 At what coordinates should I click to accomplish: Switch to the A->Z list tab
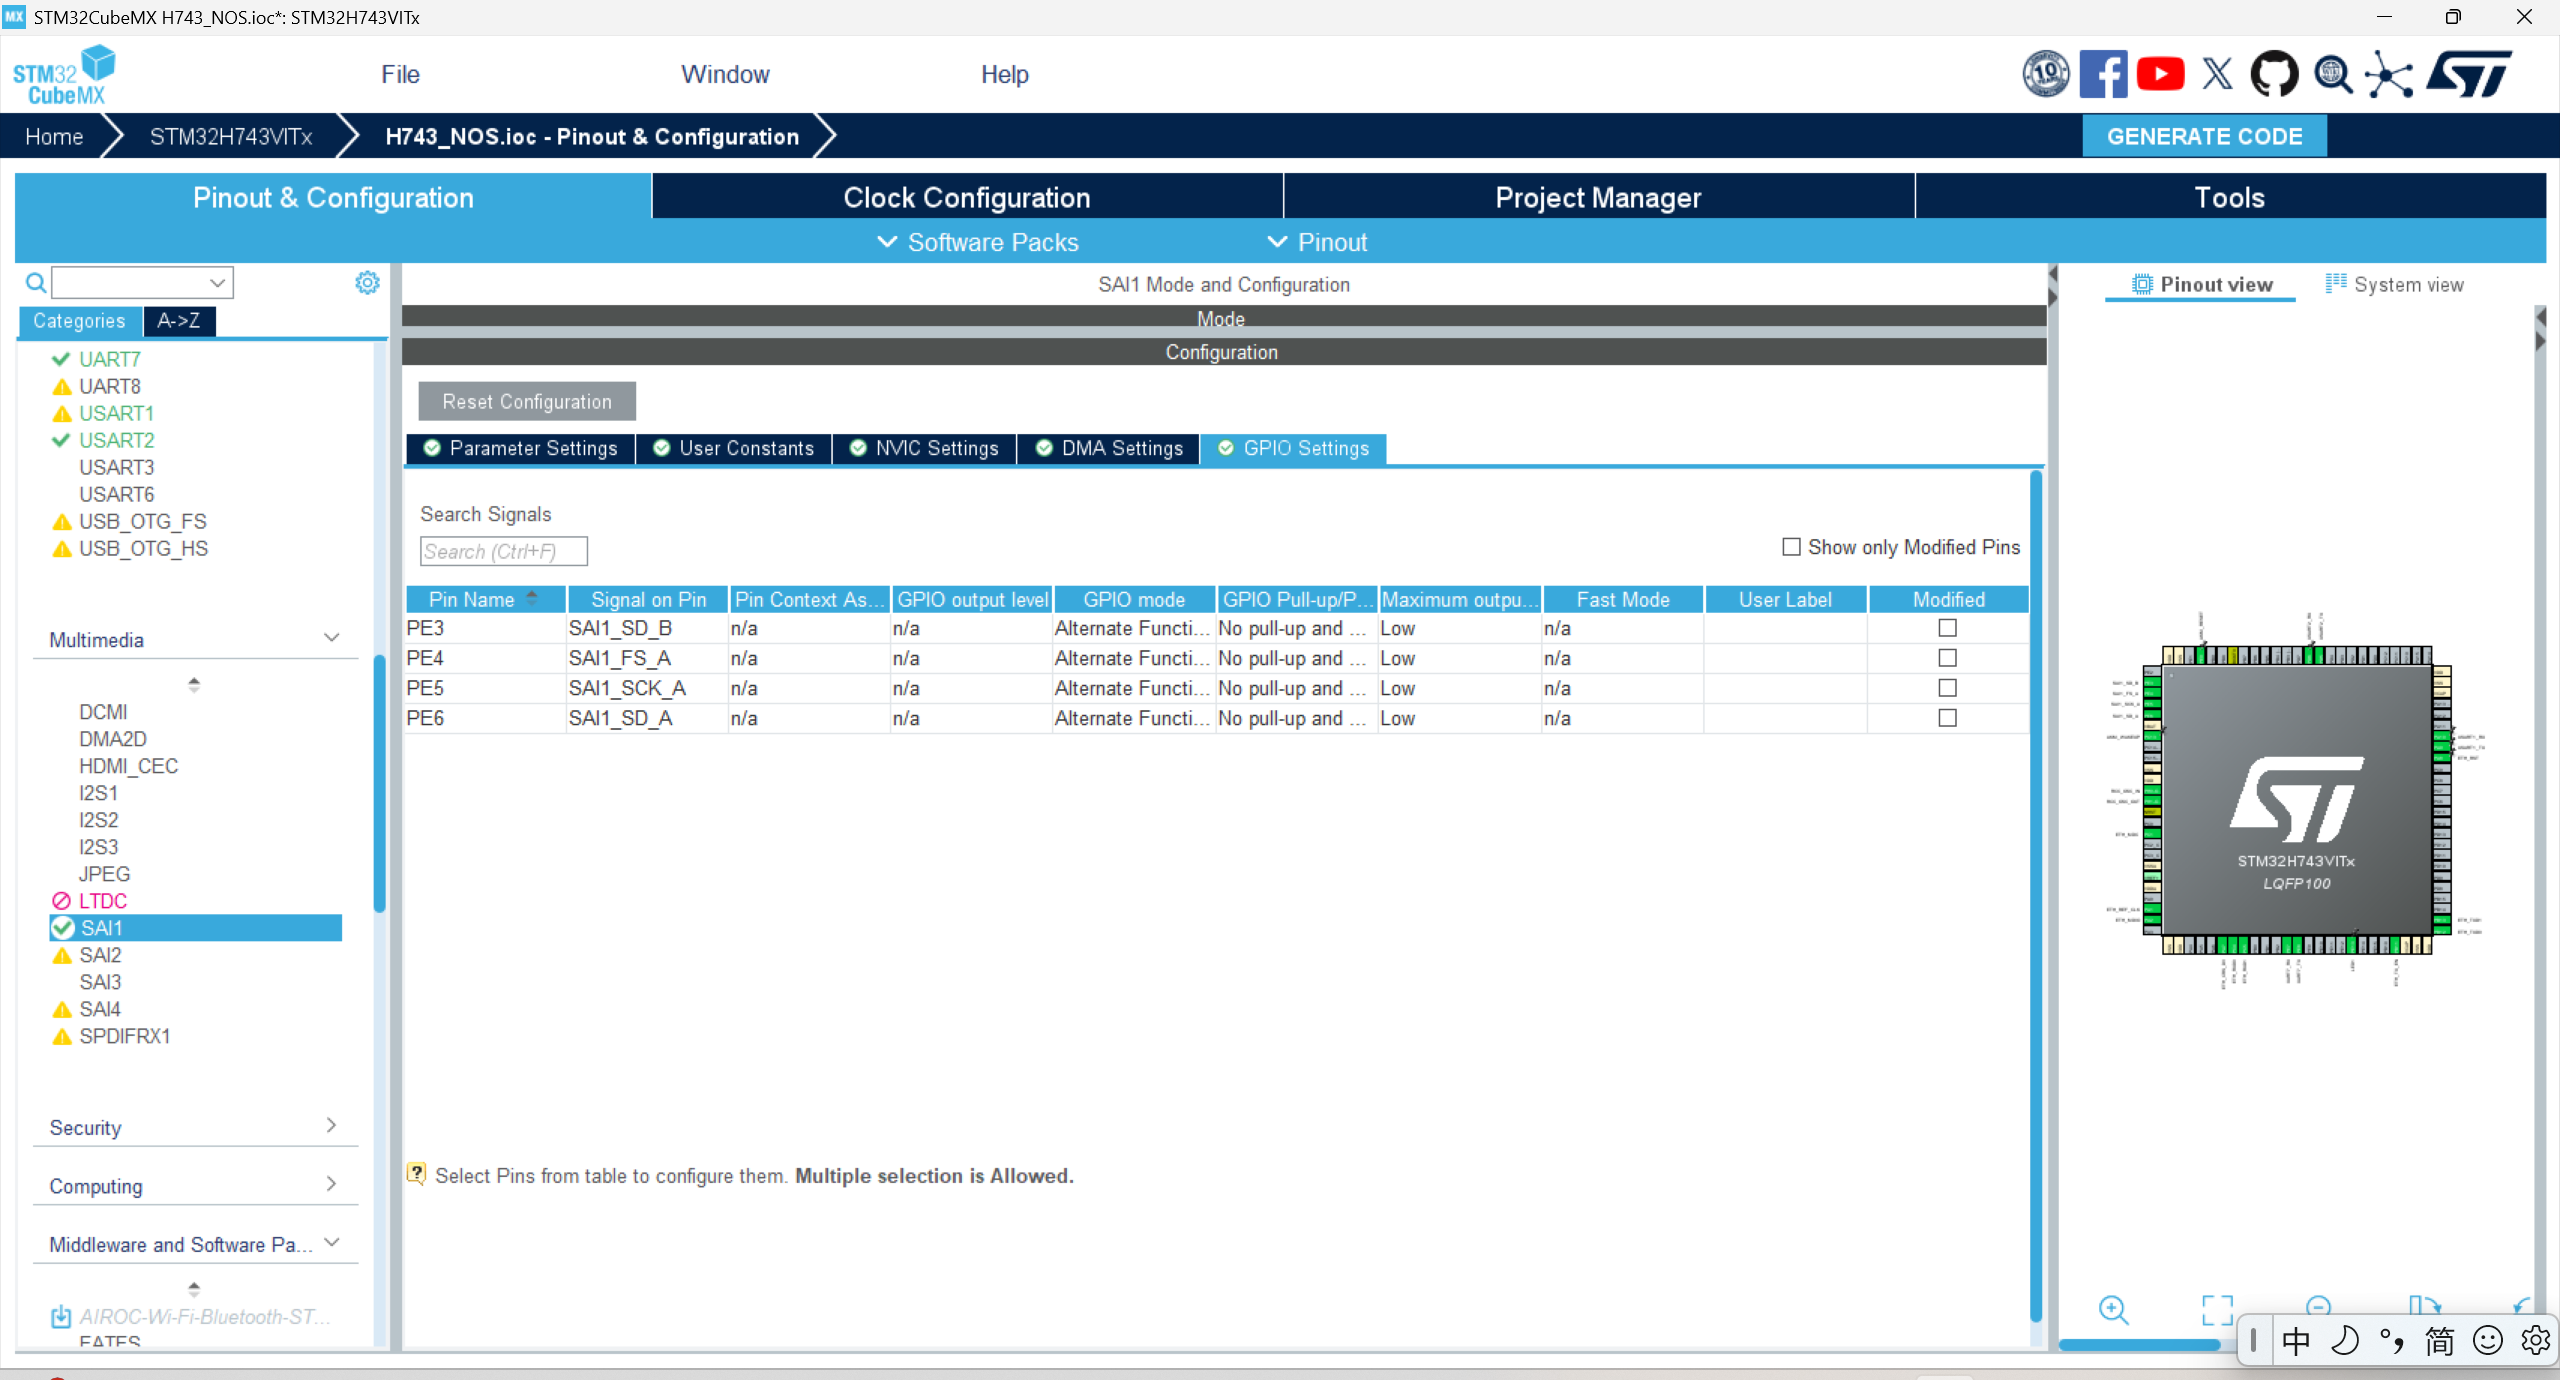point(178,320)
